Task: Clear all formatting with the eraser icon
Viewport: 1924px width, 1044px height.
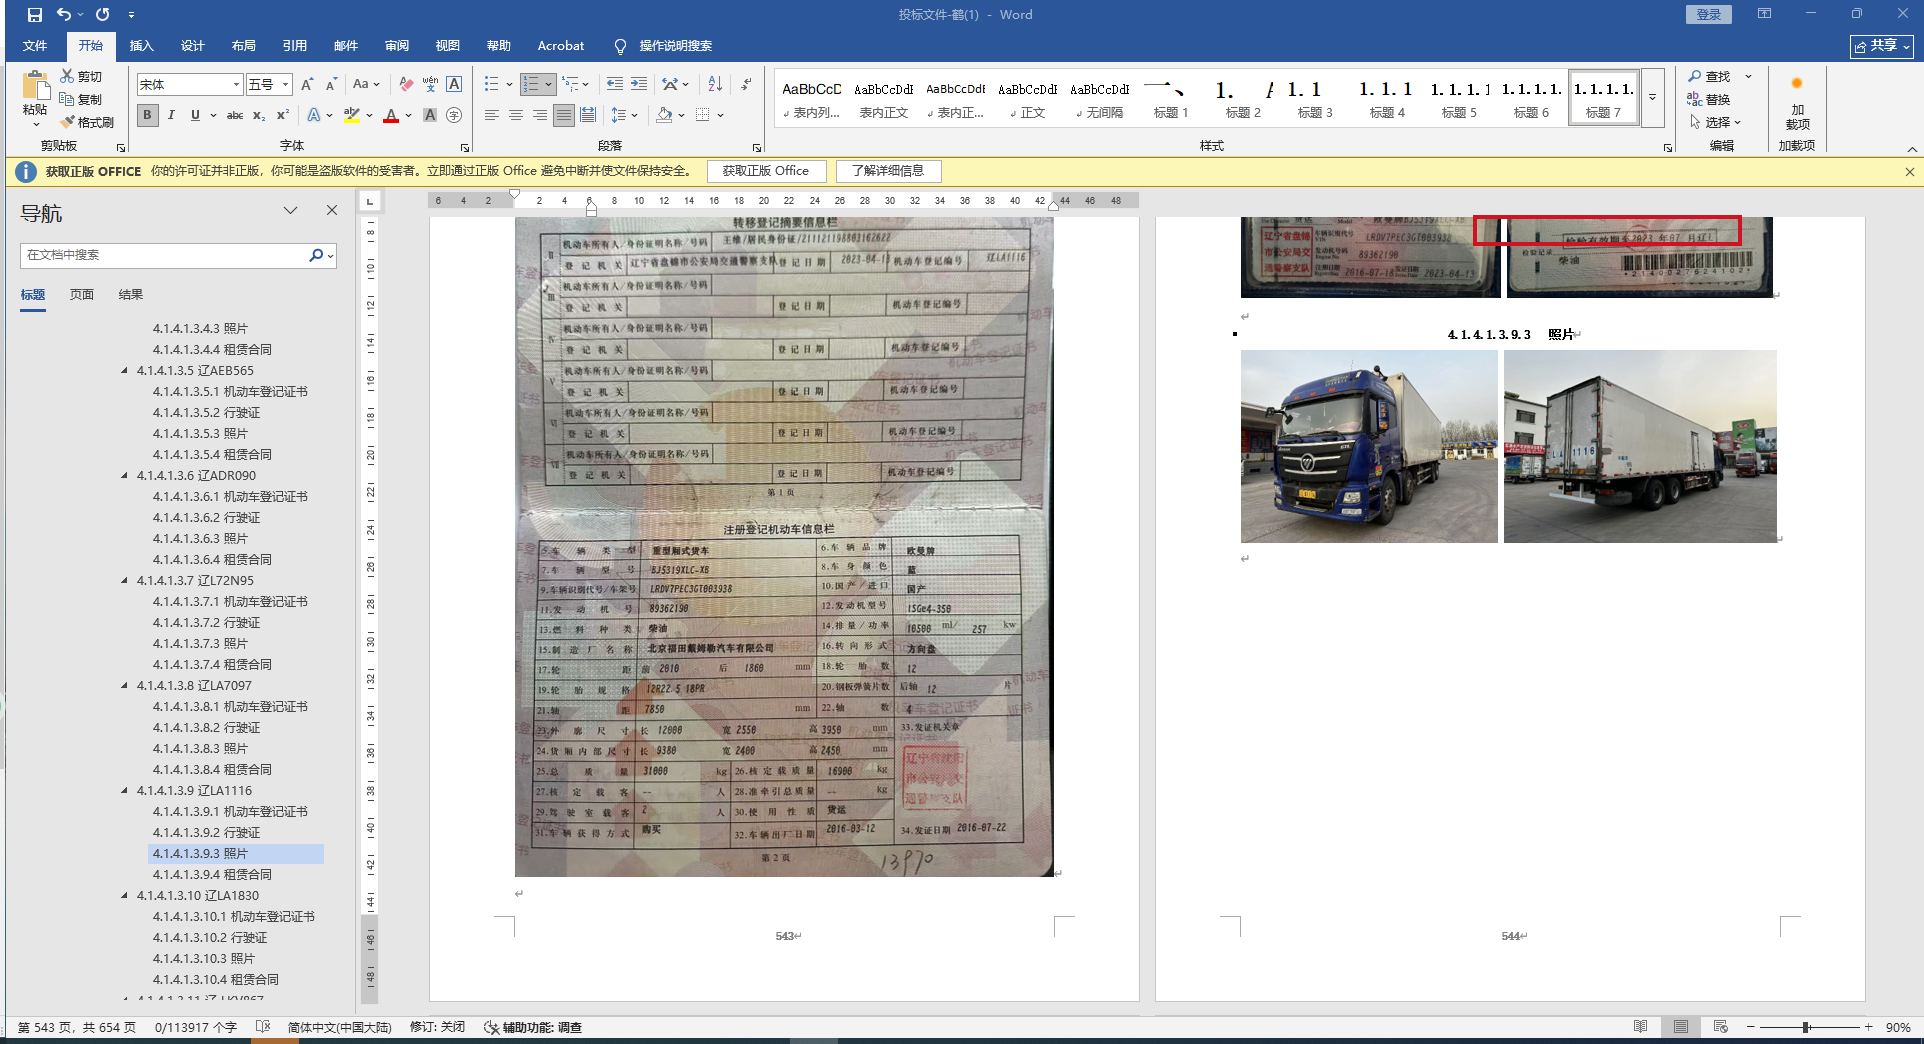Action: pyautogui.click(x=406, y=85)
